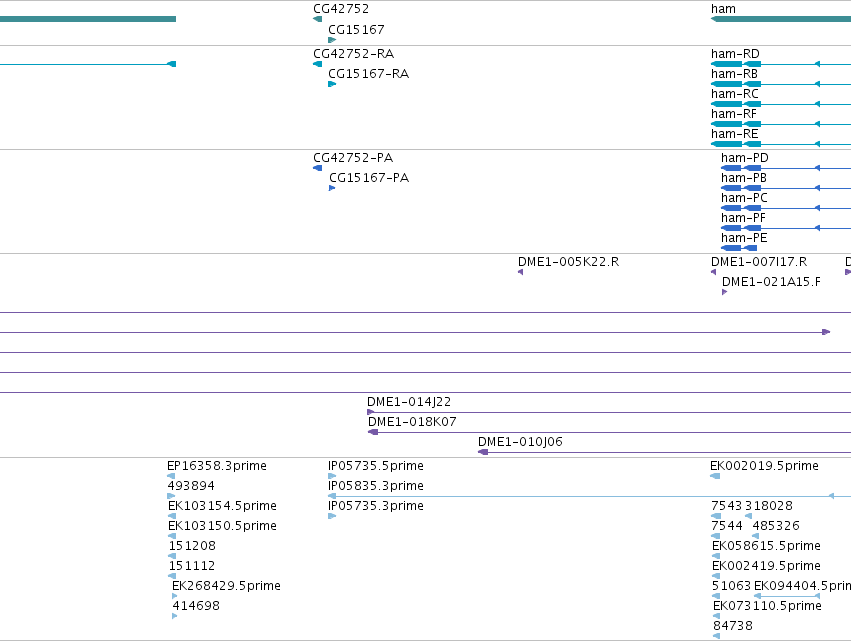
Task: Click the CG42752 gene arrow glyph
Action: coord(317,20)
